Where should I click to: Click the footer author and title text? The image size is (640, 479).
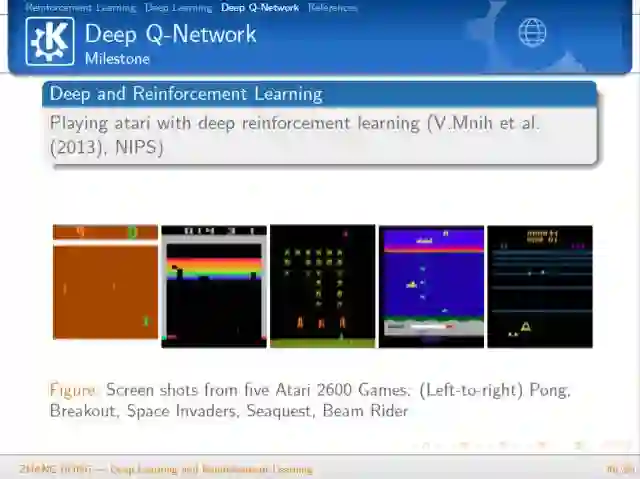coord(166,469)
